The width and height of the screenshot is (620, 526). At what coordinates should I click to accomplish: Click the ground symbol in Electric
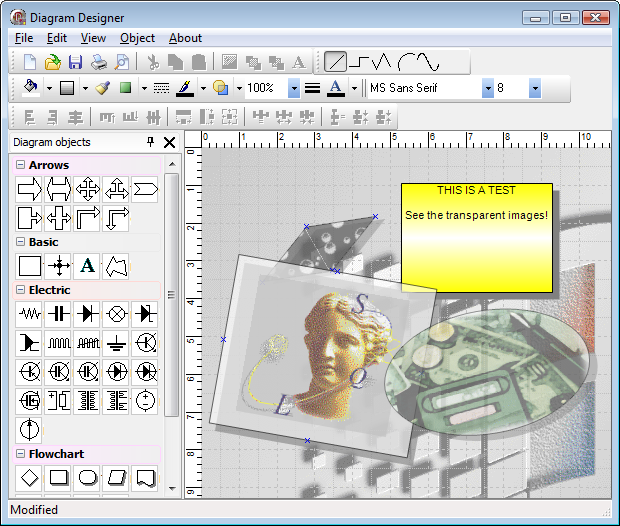tap(117, 343)
